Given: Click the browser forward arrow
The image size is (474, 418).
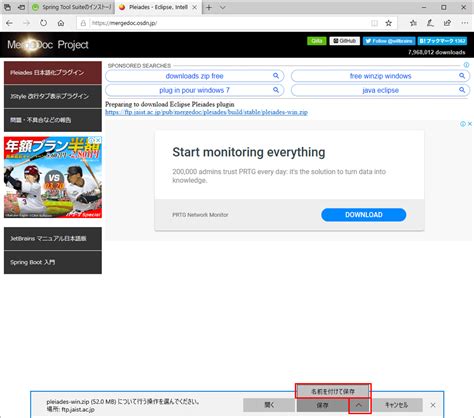Looking at the screenshot, I should 26,23.
